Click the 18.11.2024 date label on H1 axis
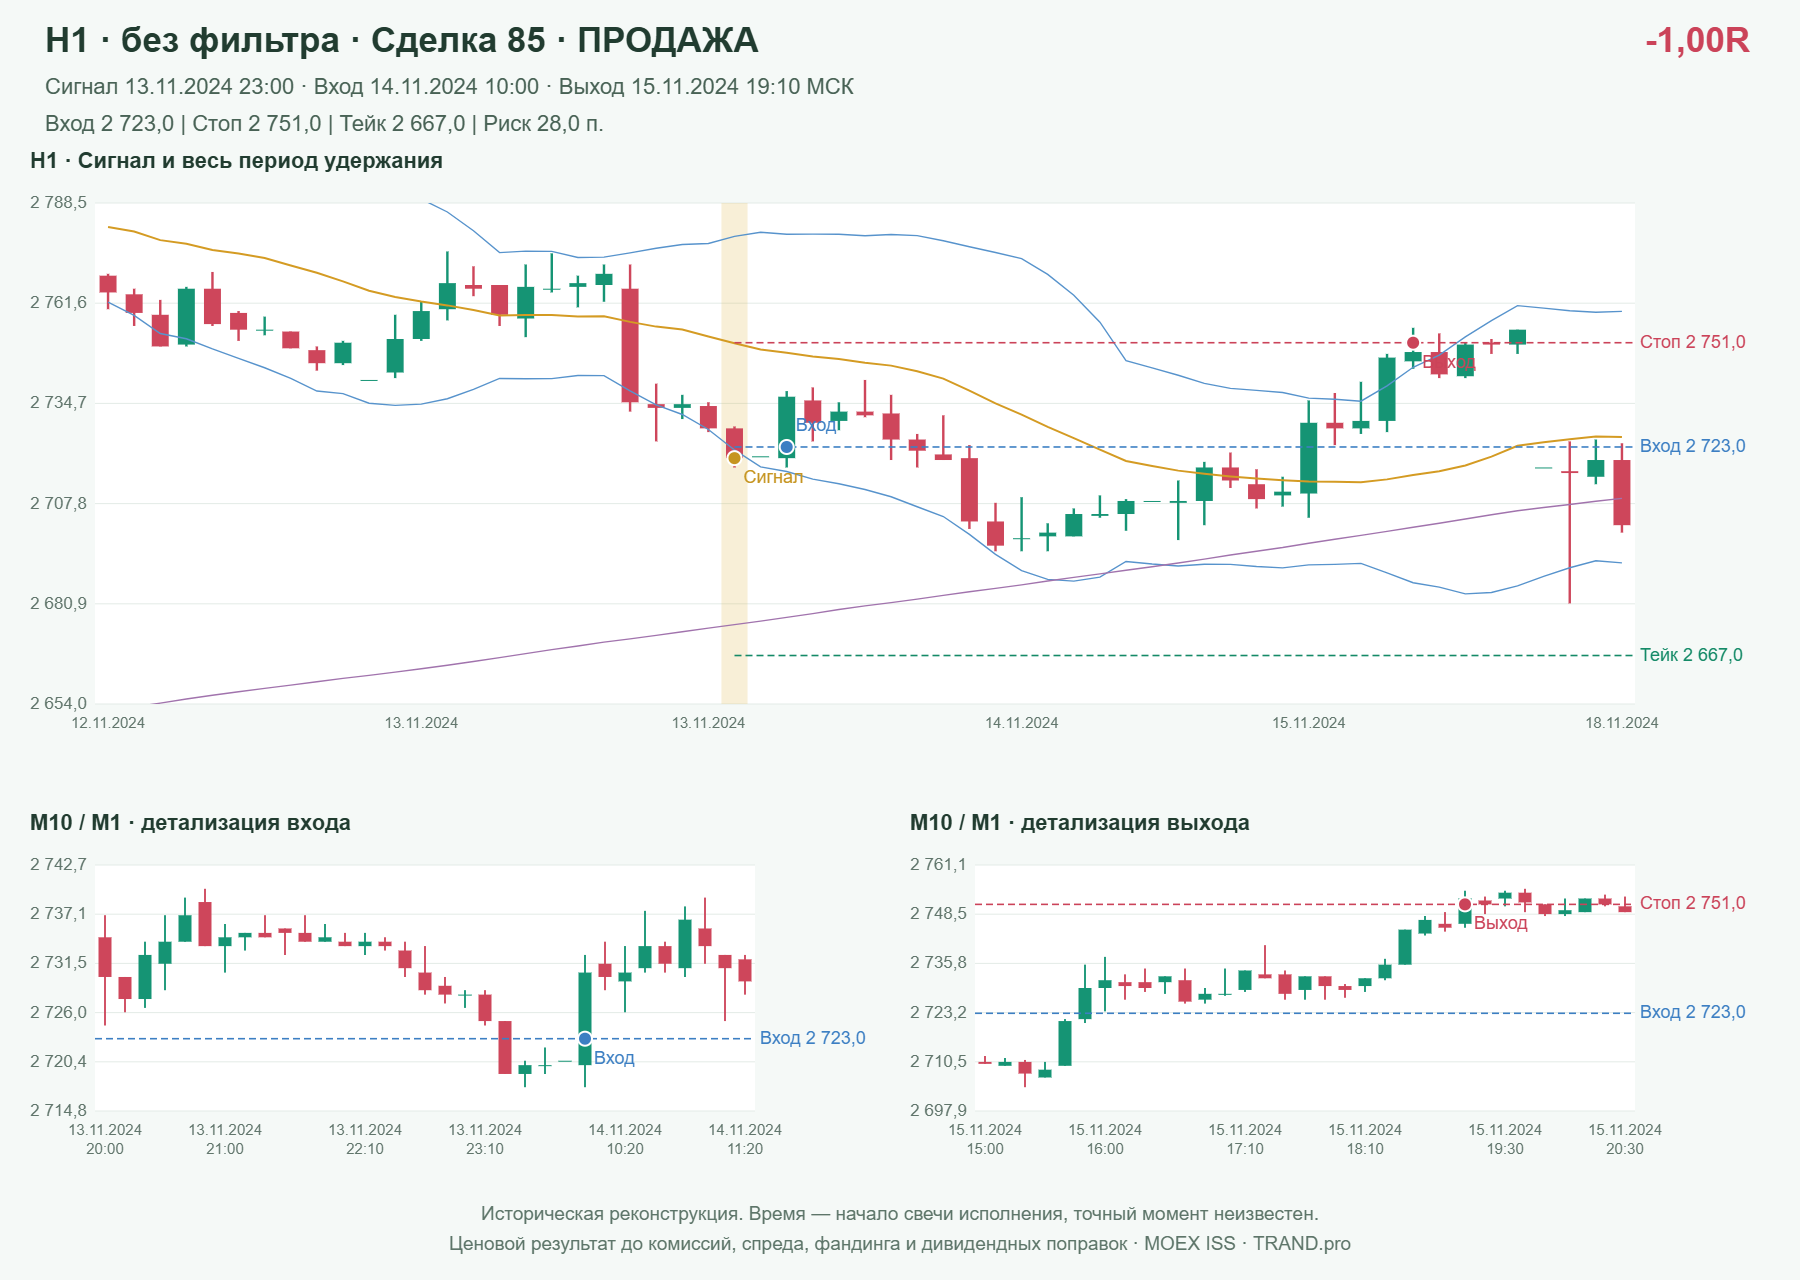Screen dimensions: 1800x1280 click(1621, 723)
